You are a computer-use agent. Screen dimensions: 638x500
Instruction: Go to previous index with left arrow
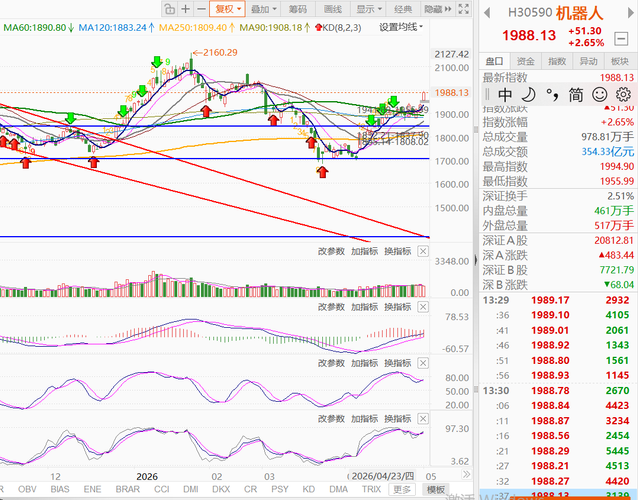pyautogui.click(x=486, y=13)
